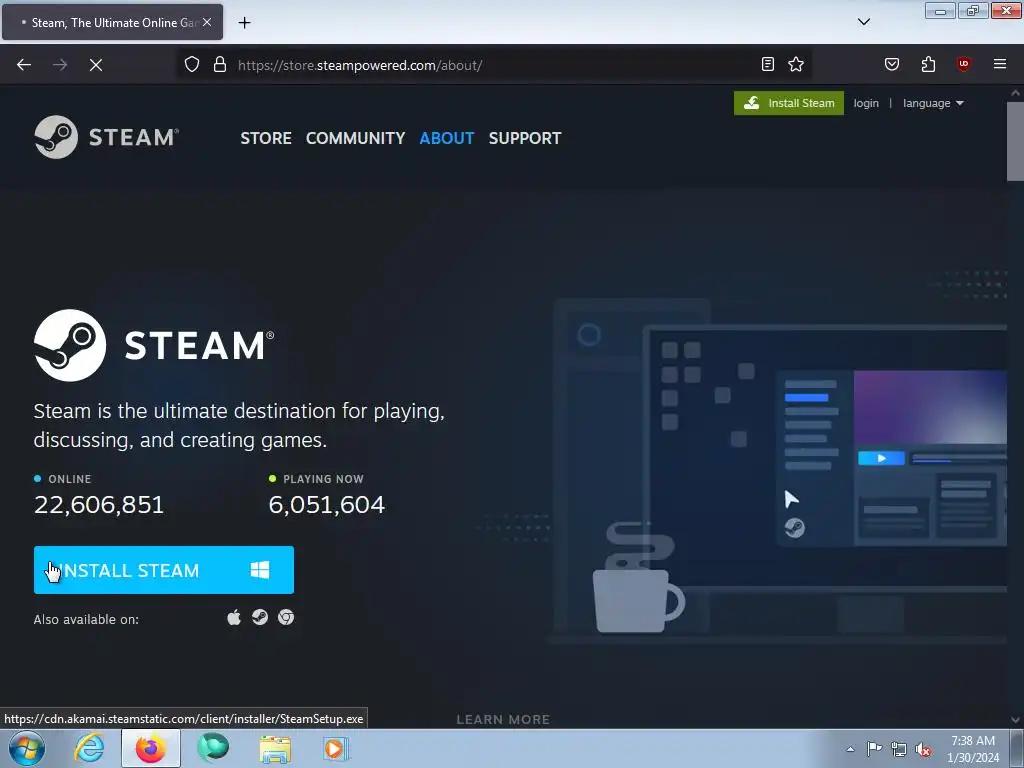Viewport: 1024px width, 768px height.
Task: Open the Extensions puzzle icon
Action: [928, 64]
